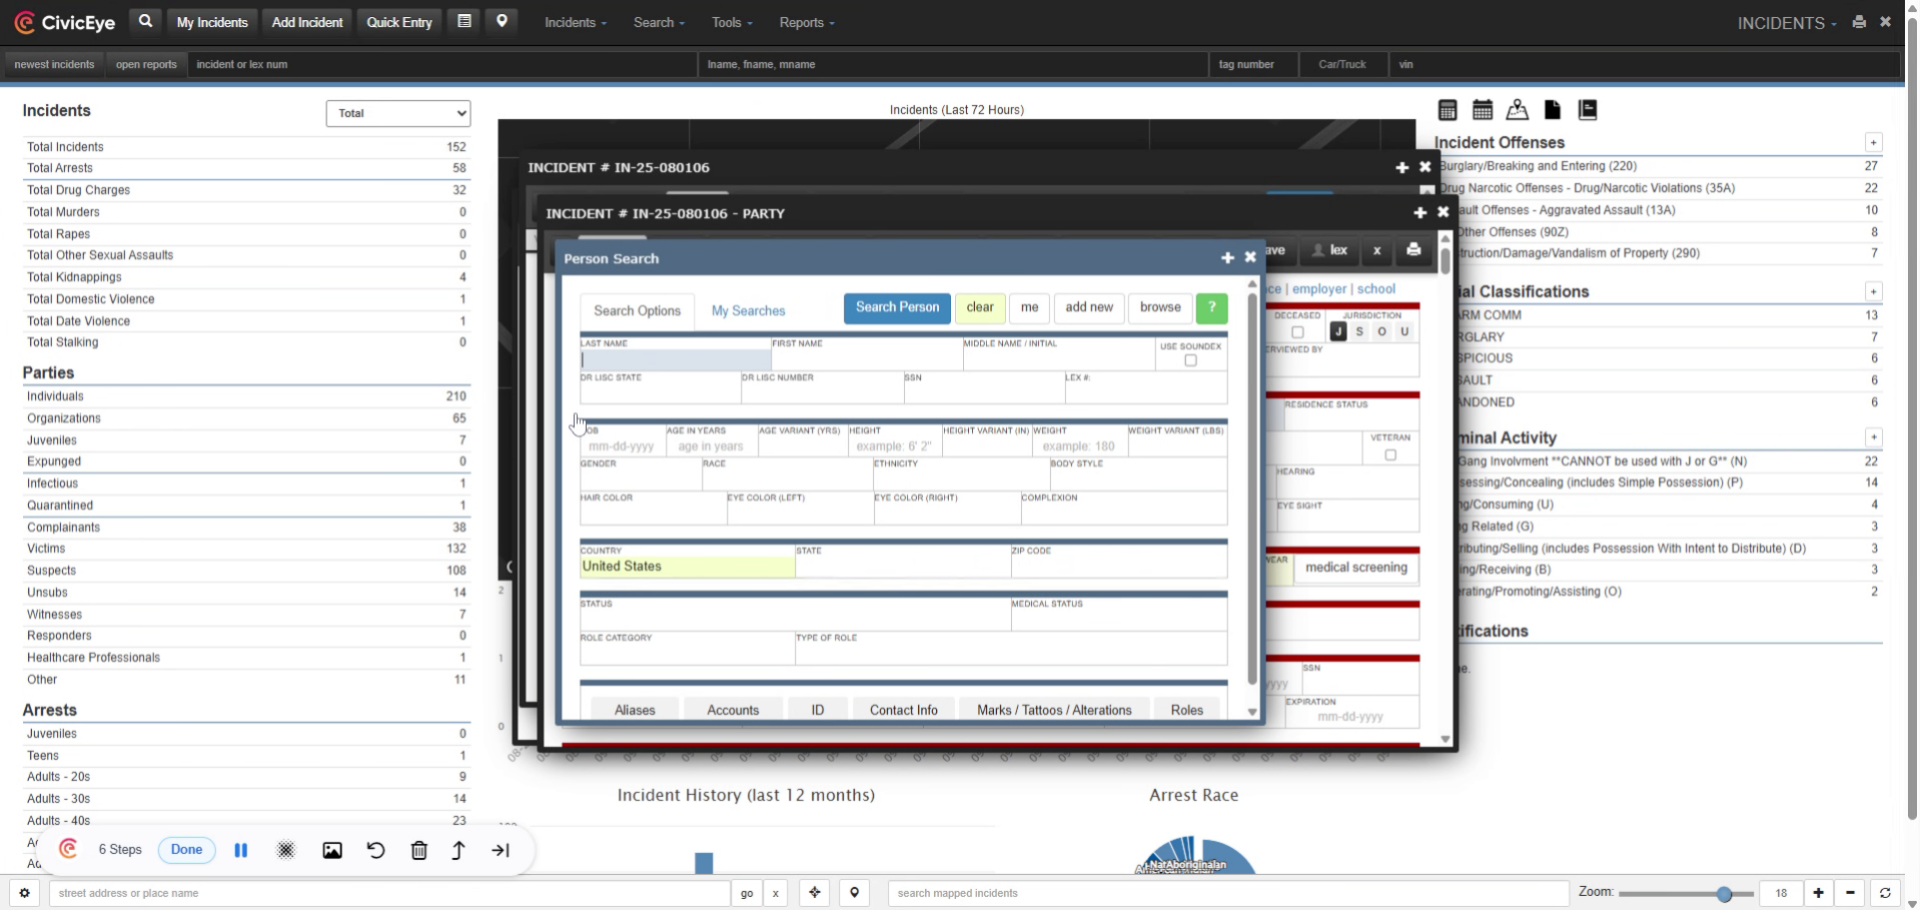Click the Quick Entry button

pos(399,22)
